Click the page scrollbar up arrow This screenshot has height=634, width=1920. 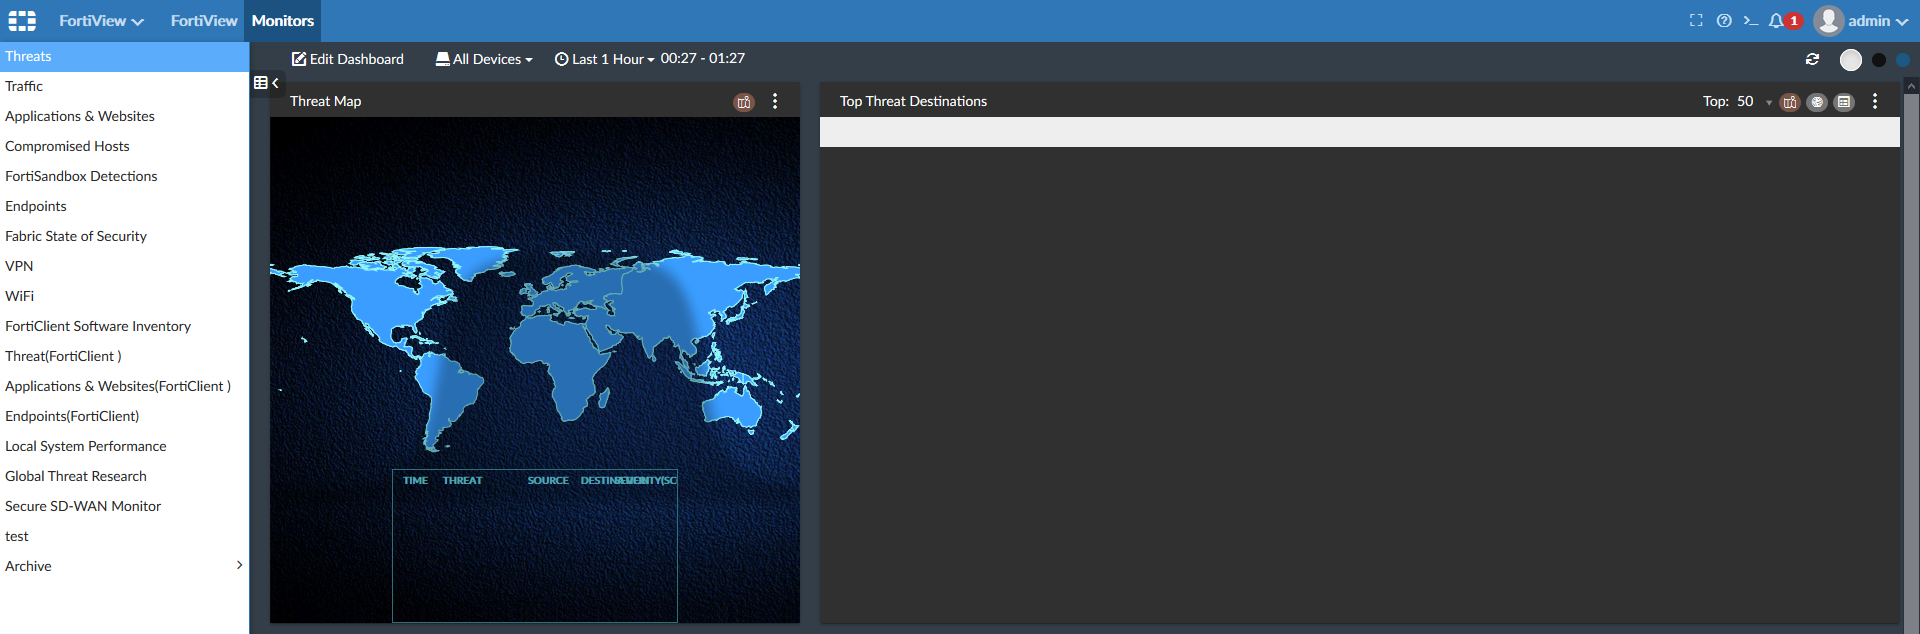pyautogui.click(x=1911, y=86)
